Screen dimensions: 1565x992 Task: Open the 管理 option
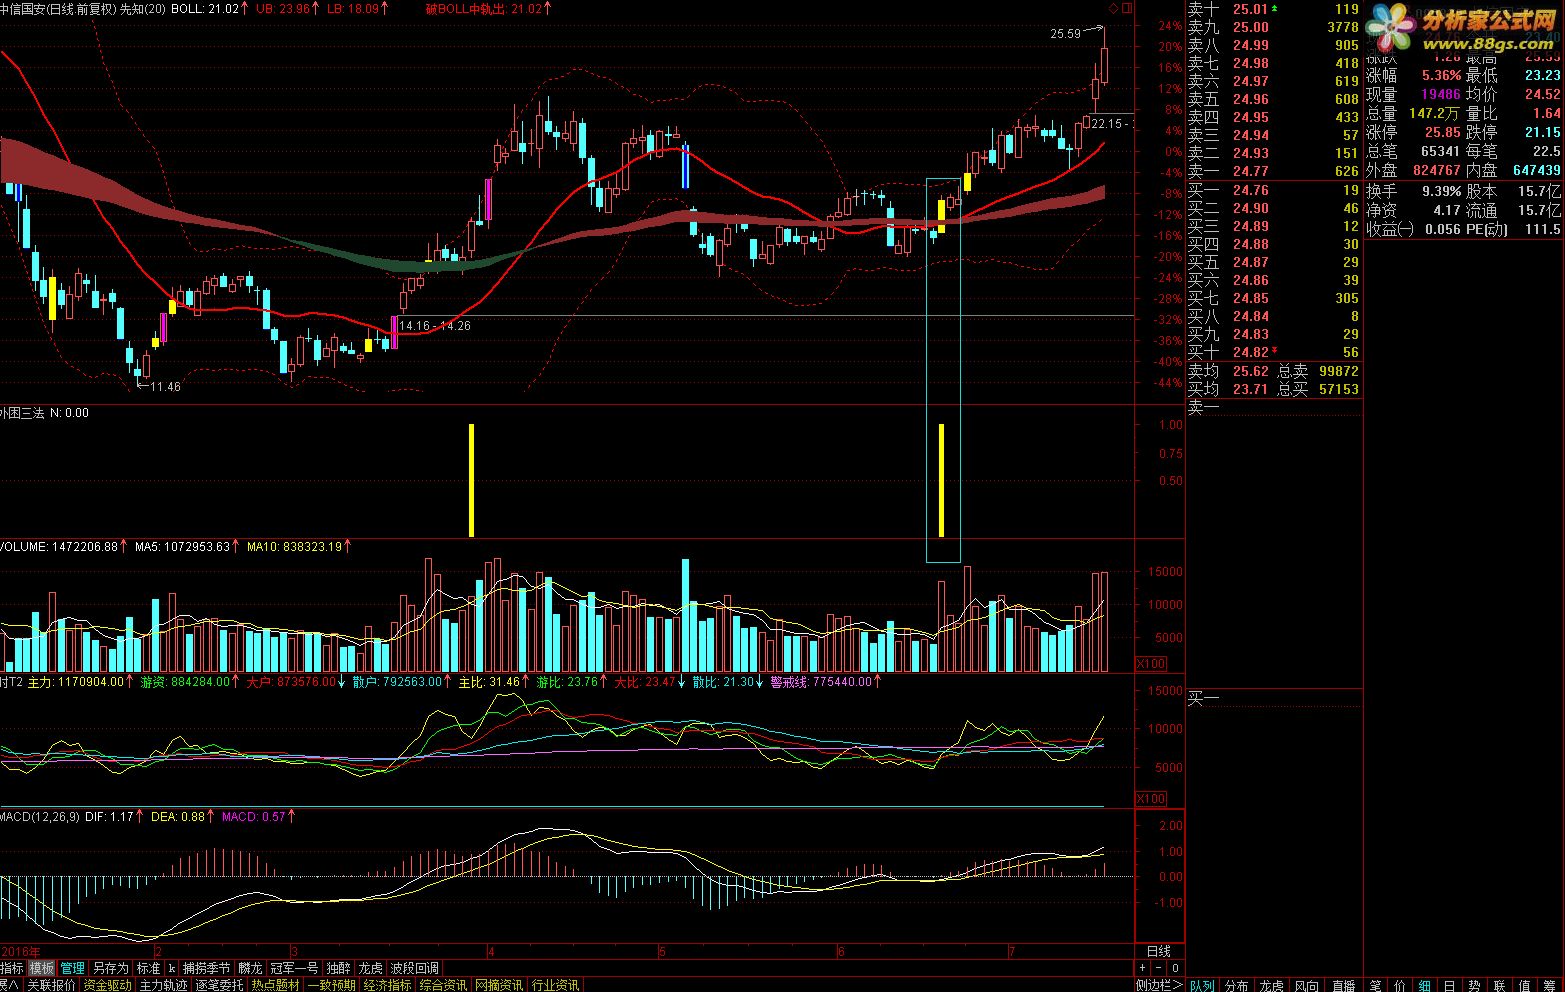coord(72,968)
